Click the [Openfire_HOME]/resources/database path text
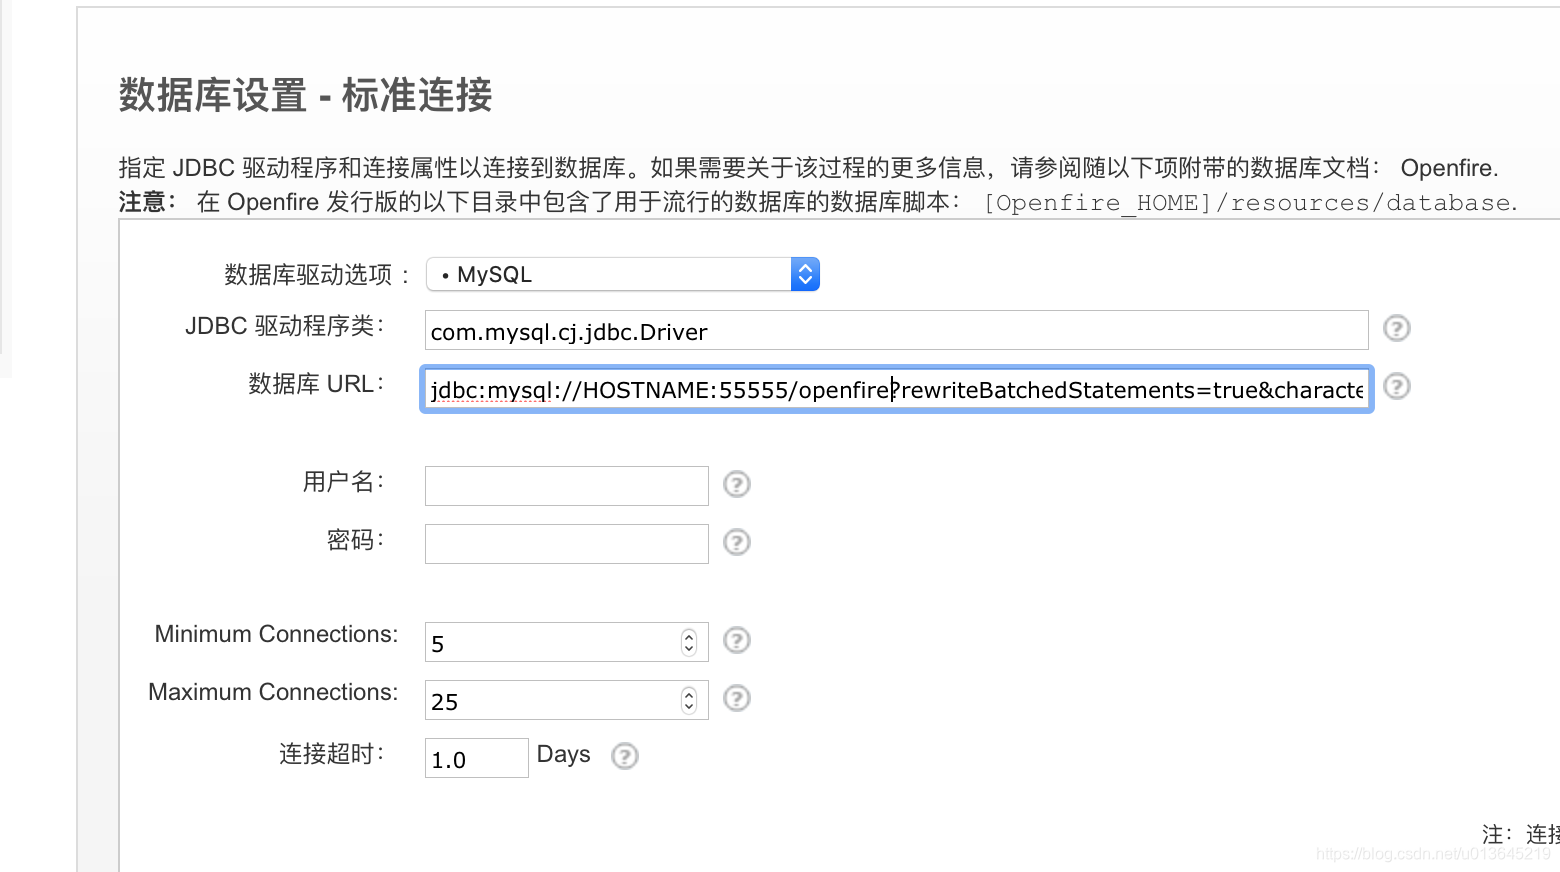The image size is (1560, 872). (1250, 203)
